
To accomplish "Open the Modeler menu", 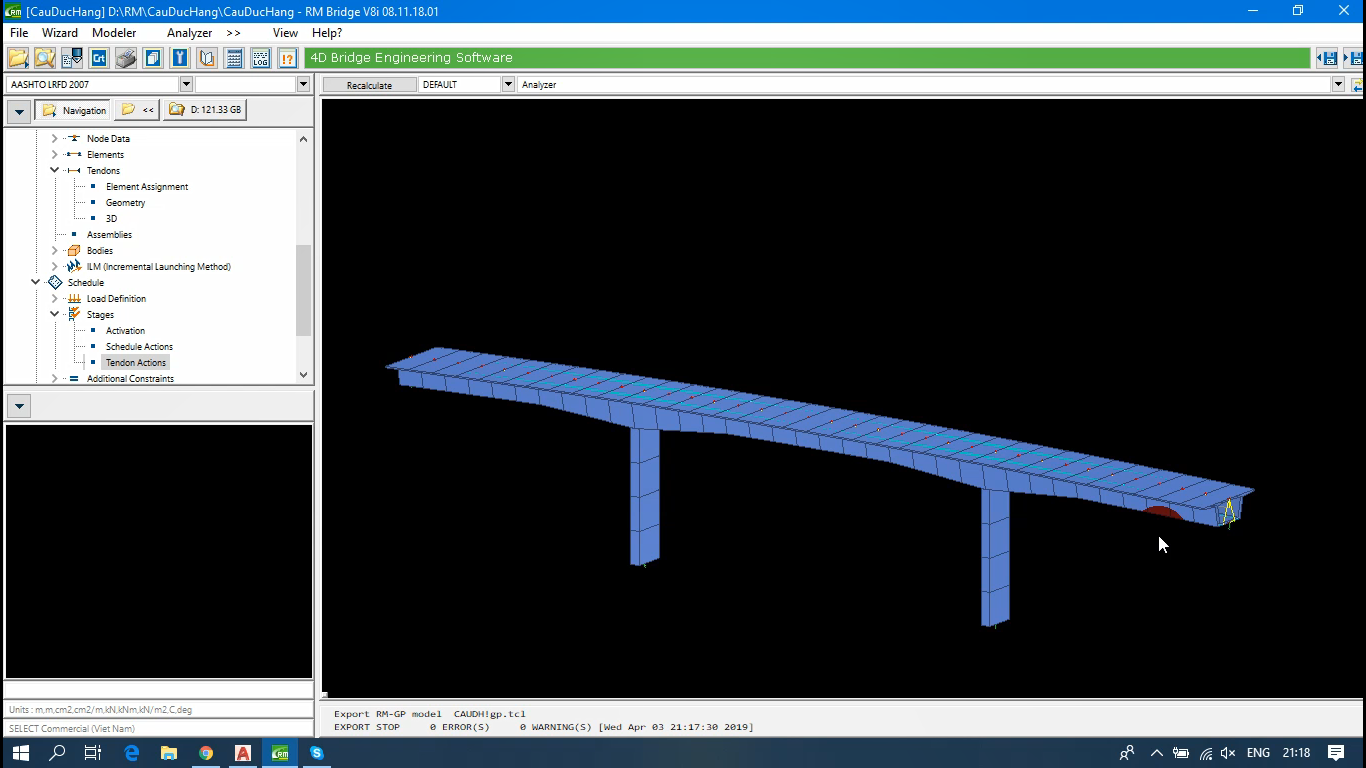I will [x=114, y=33].
